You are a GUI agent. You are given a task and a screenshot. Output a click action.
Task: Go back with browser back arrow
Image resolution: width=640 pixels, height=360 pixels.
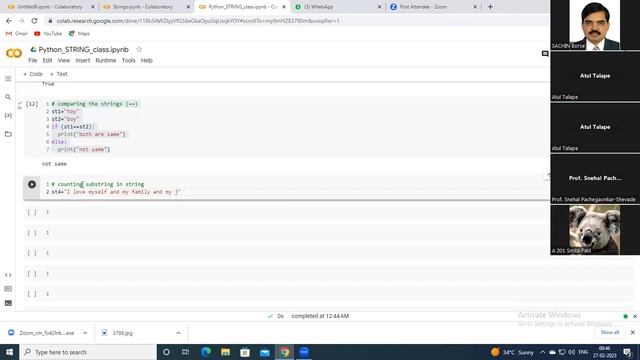pyautogui.click(x=9, y=21)
